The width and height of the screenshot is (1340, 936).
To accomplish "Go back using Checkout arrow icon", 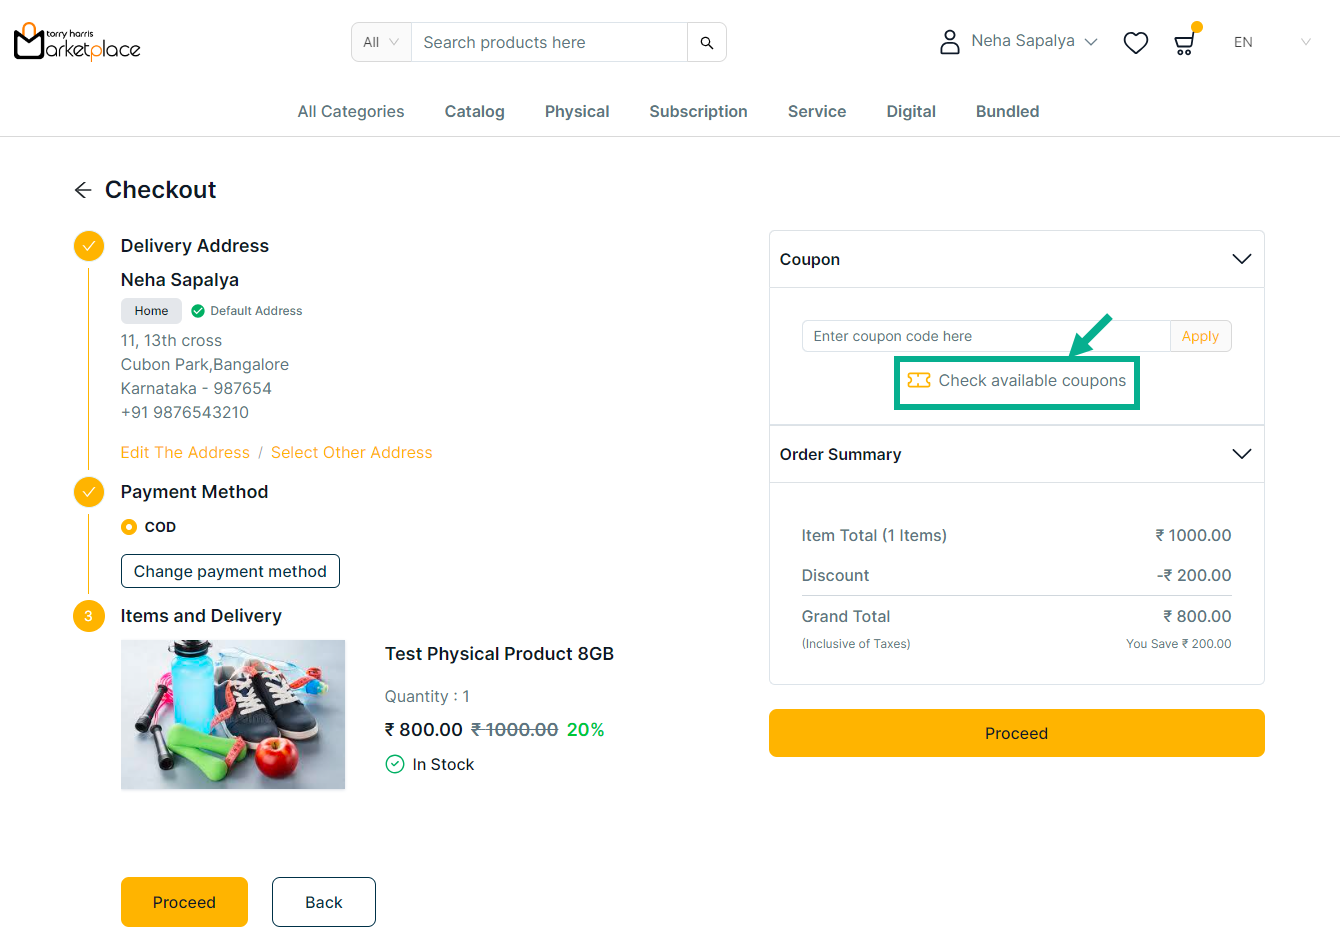I will pyautogui.click(x=83, y=190).
